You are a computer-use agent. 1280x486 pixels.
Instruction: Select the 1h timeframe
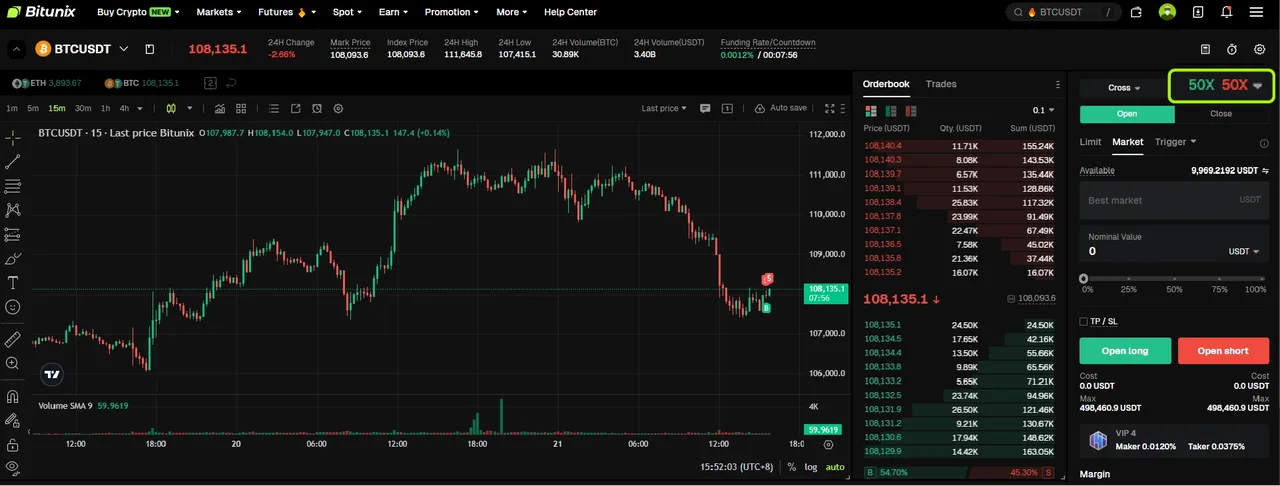pyautogui.click(x=105, y=108)
